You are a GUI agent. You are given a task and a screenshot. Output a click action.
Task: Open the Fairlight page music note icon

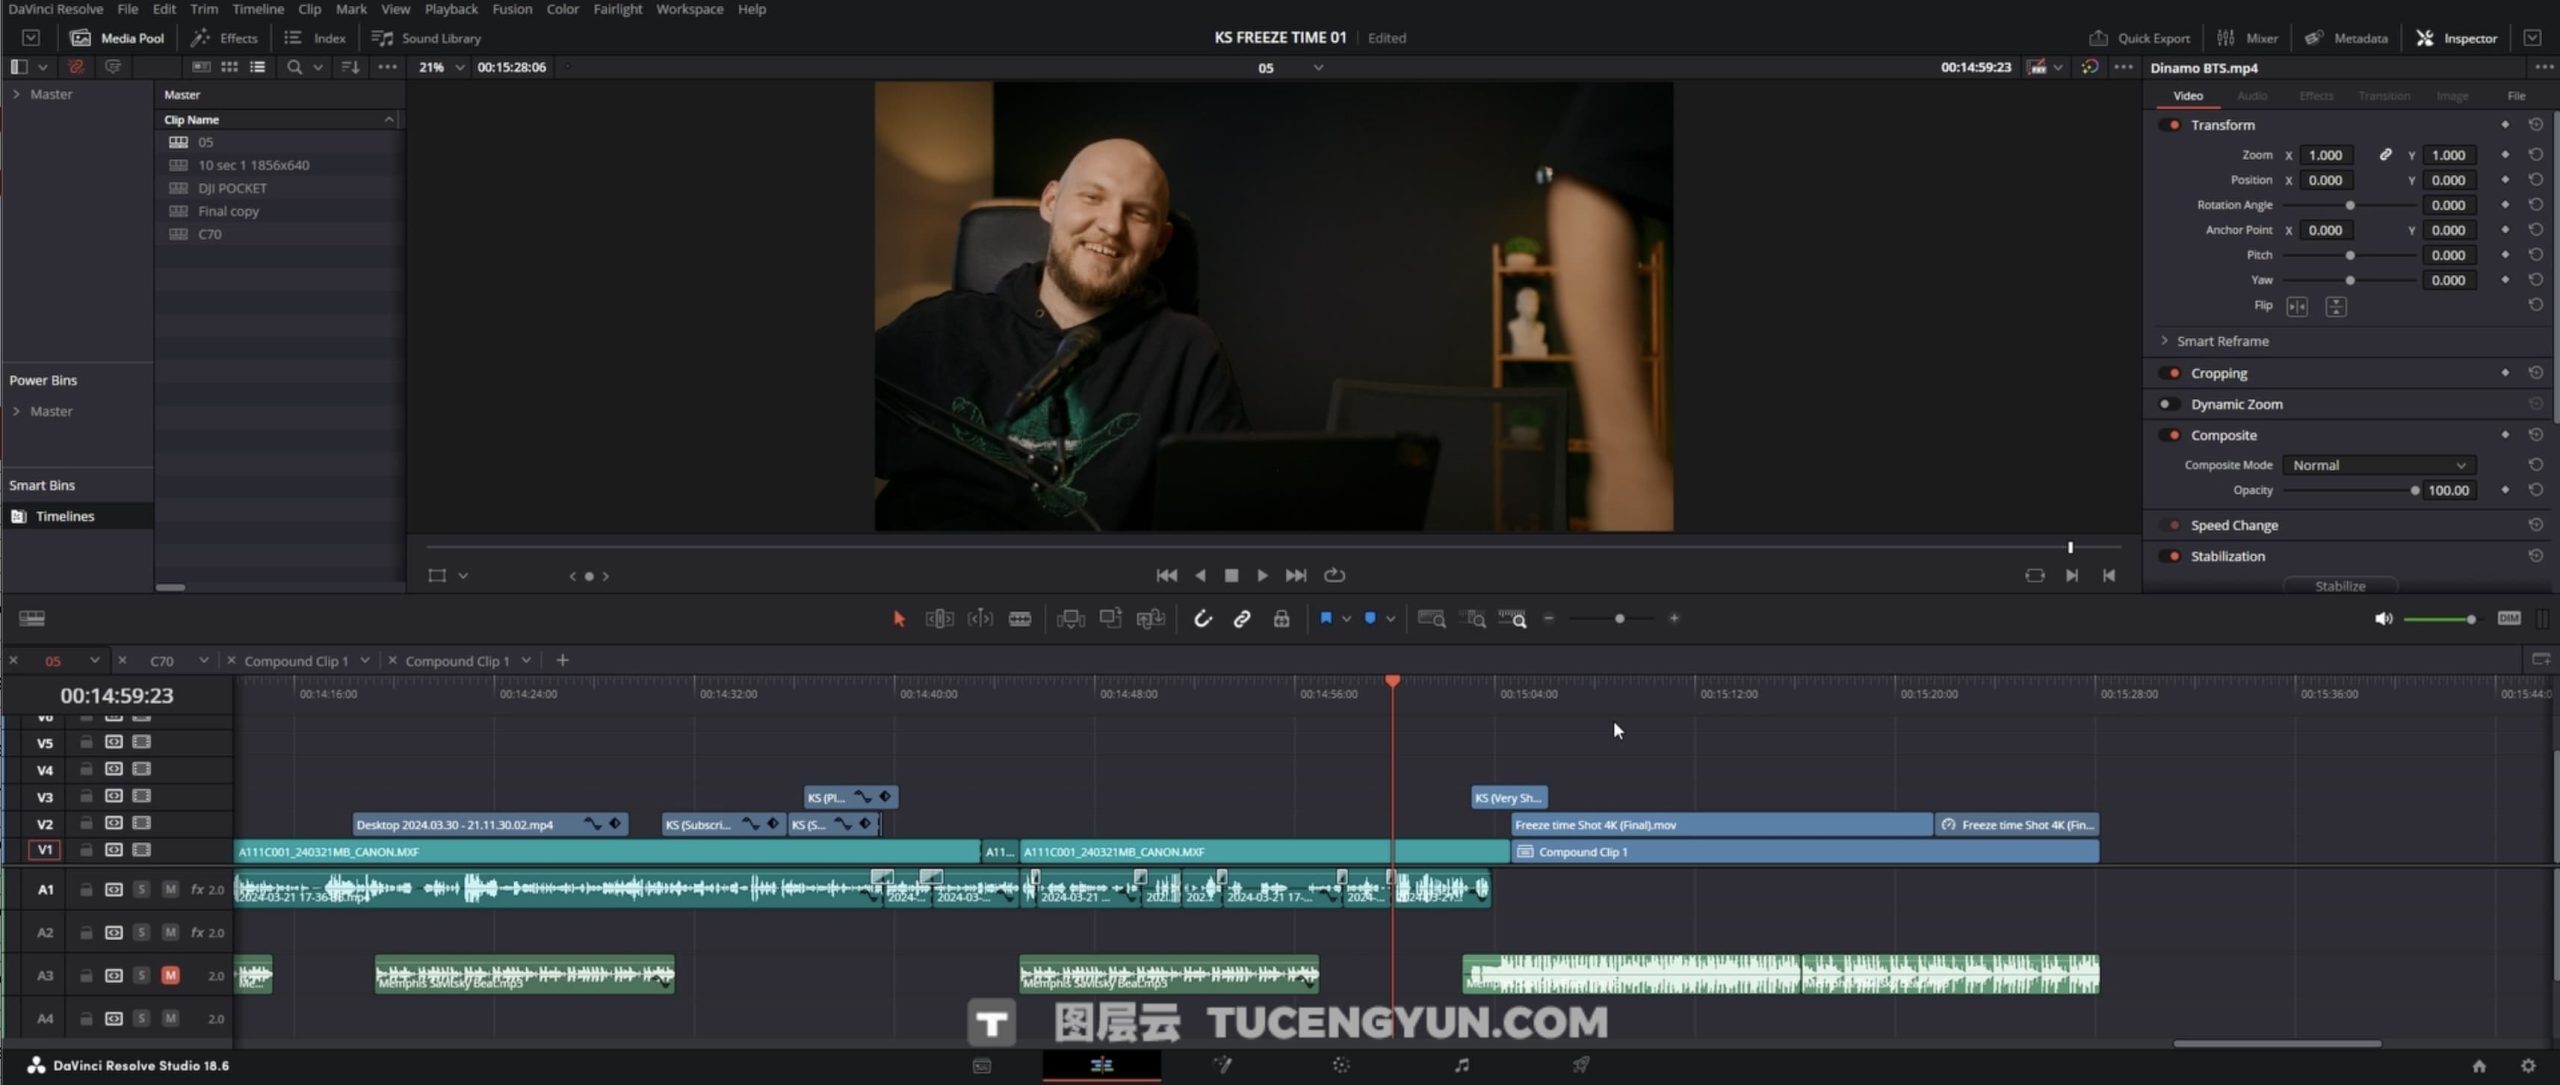point(1461,1065)
